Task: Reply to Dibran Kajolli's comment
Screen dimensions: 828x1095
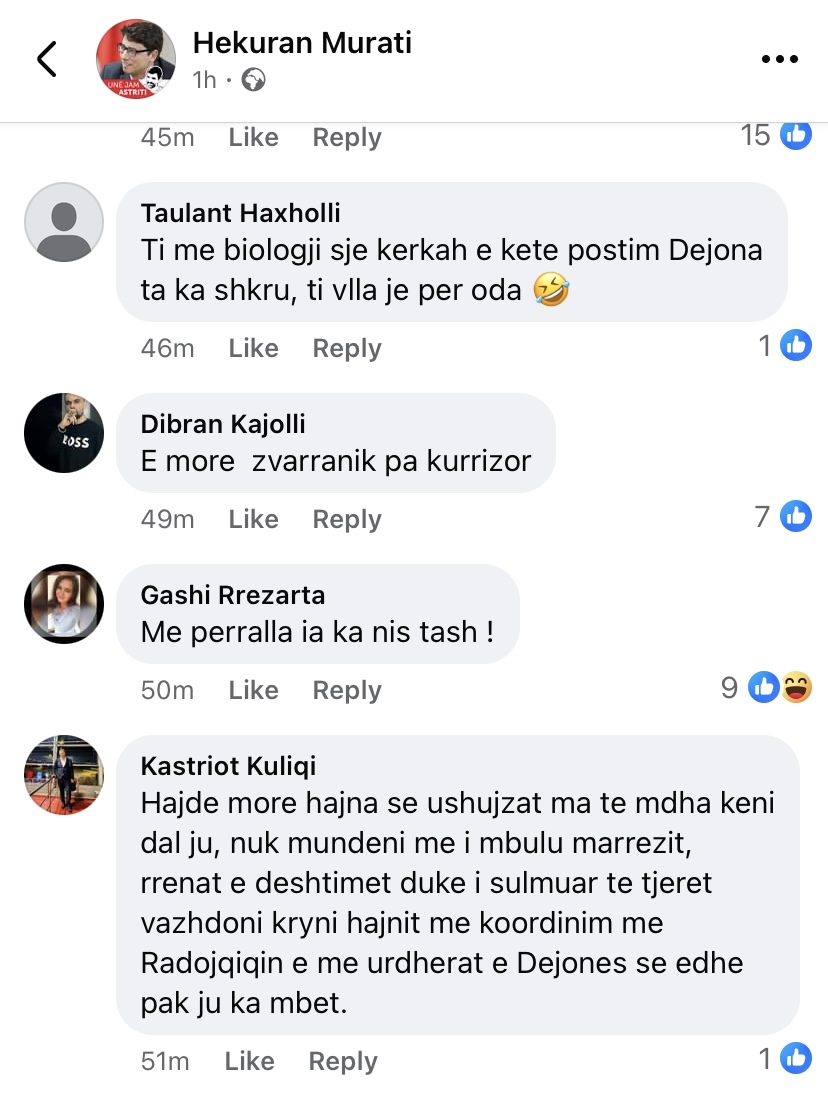Action: pos(347,519)
